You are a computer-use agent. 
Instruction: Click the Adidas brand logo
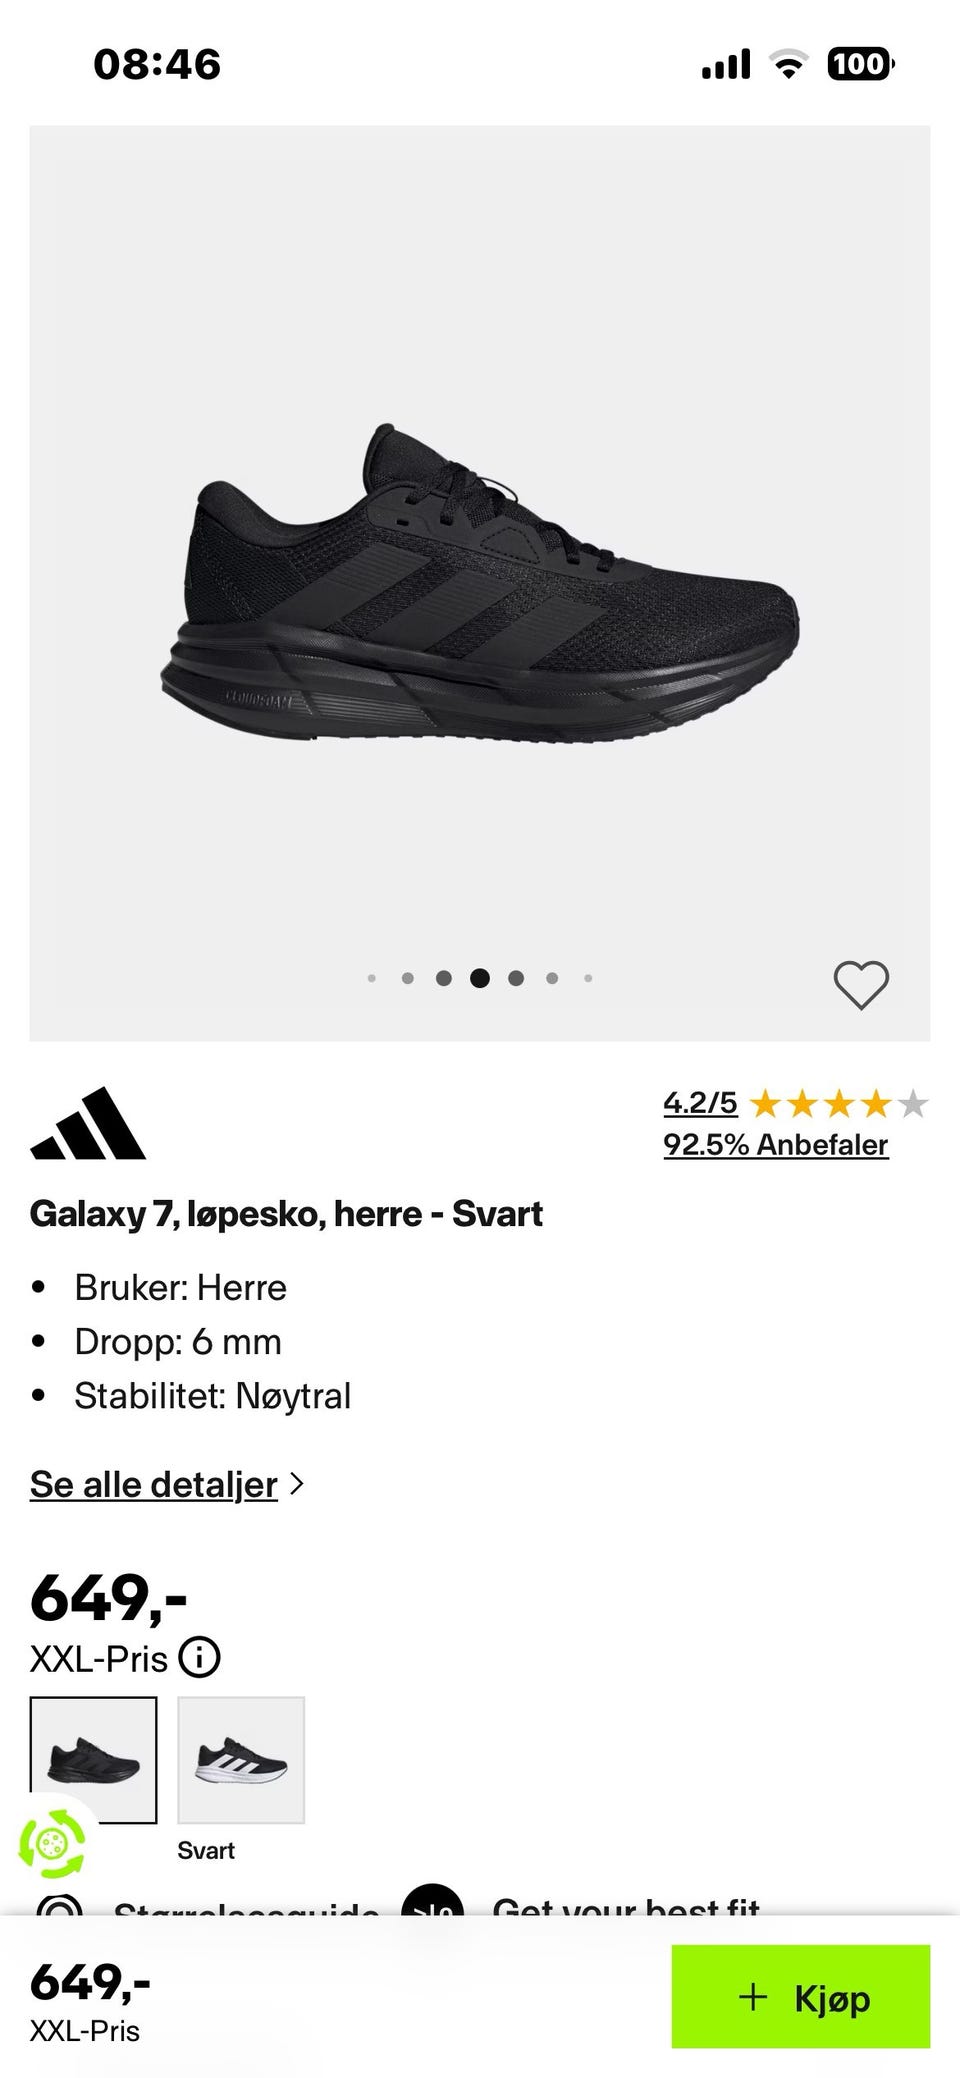[88, 1123]
